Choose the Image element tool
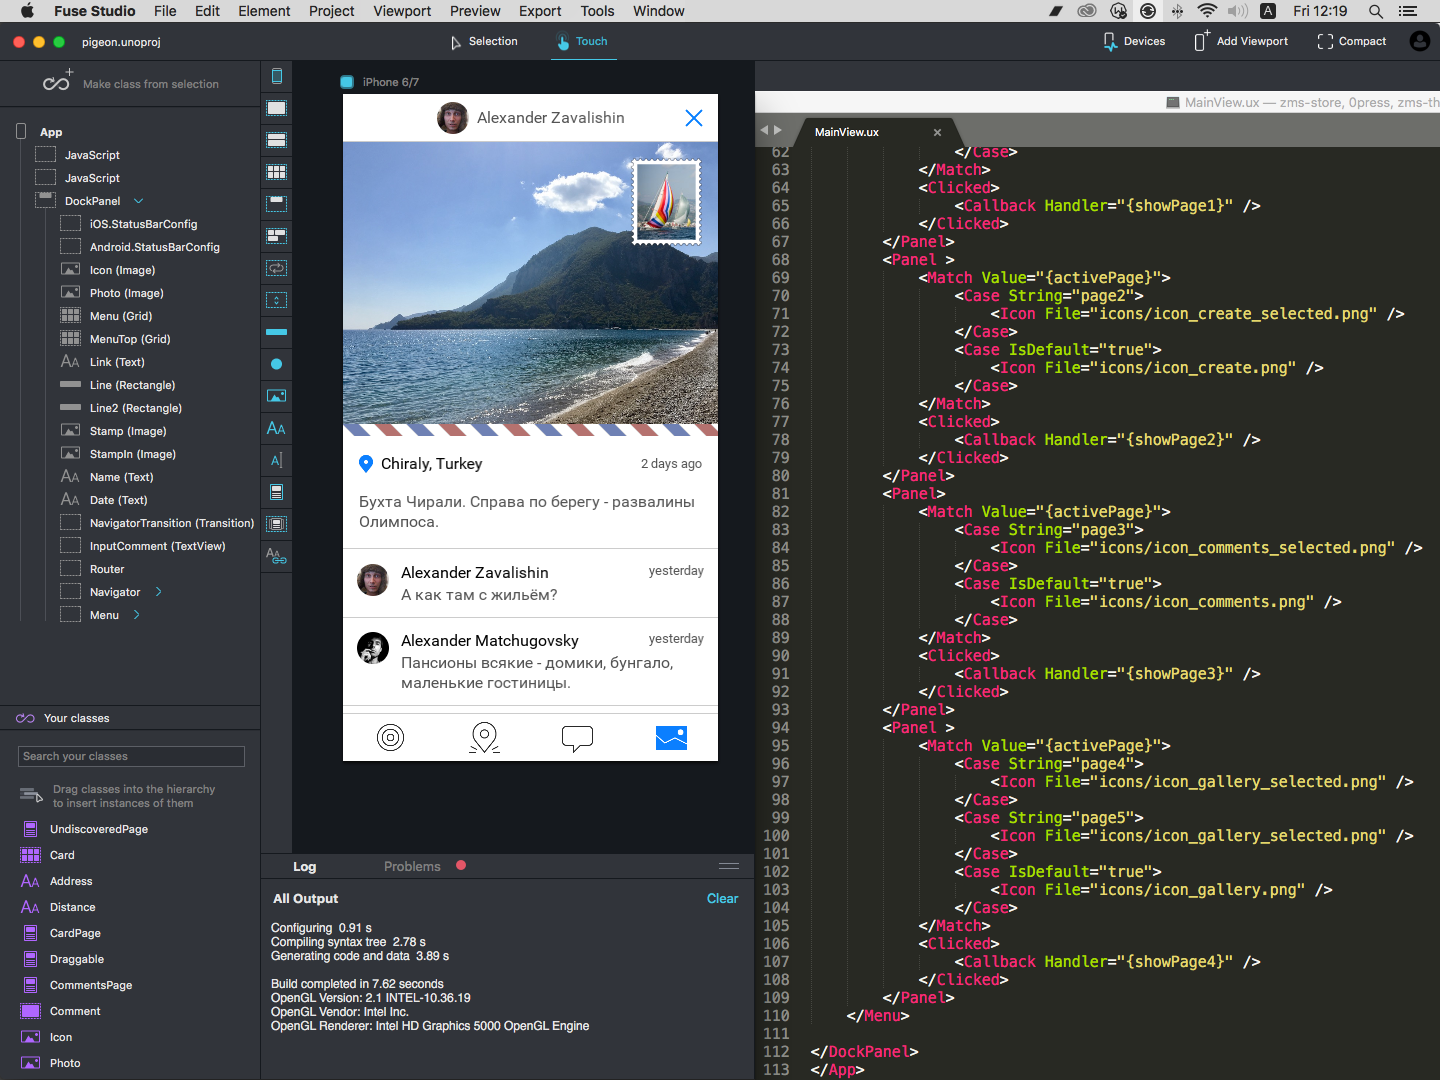This screenshot has height=1080, width=1440. 277,396
